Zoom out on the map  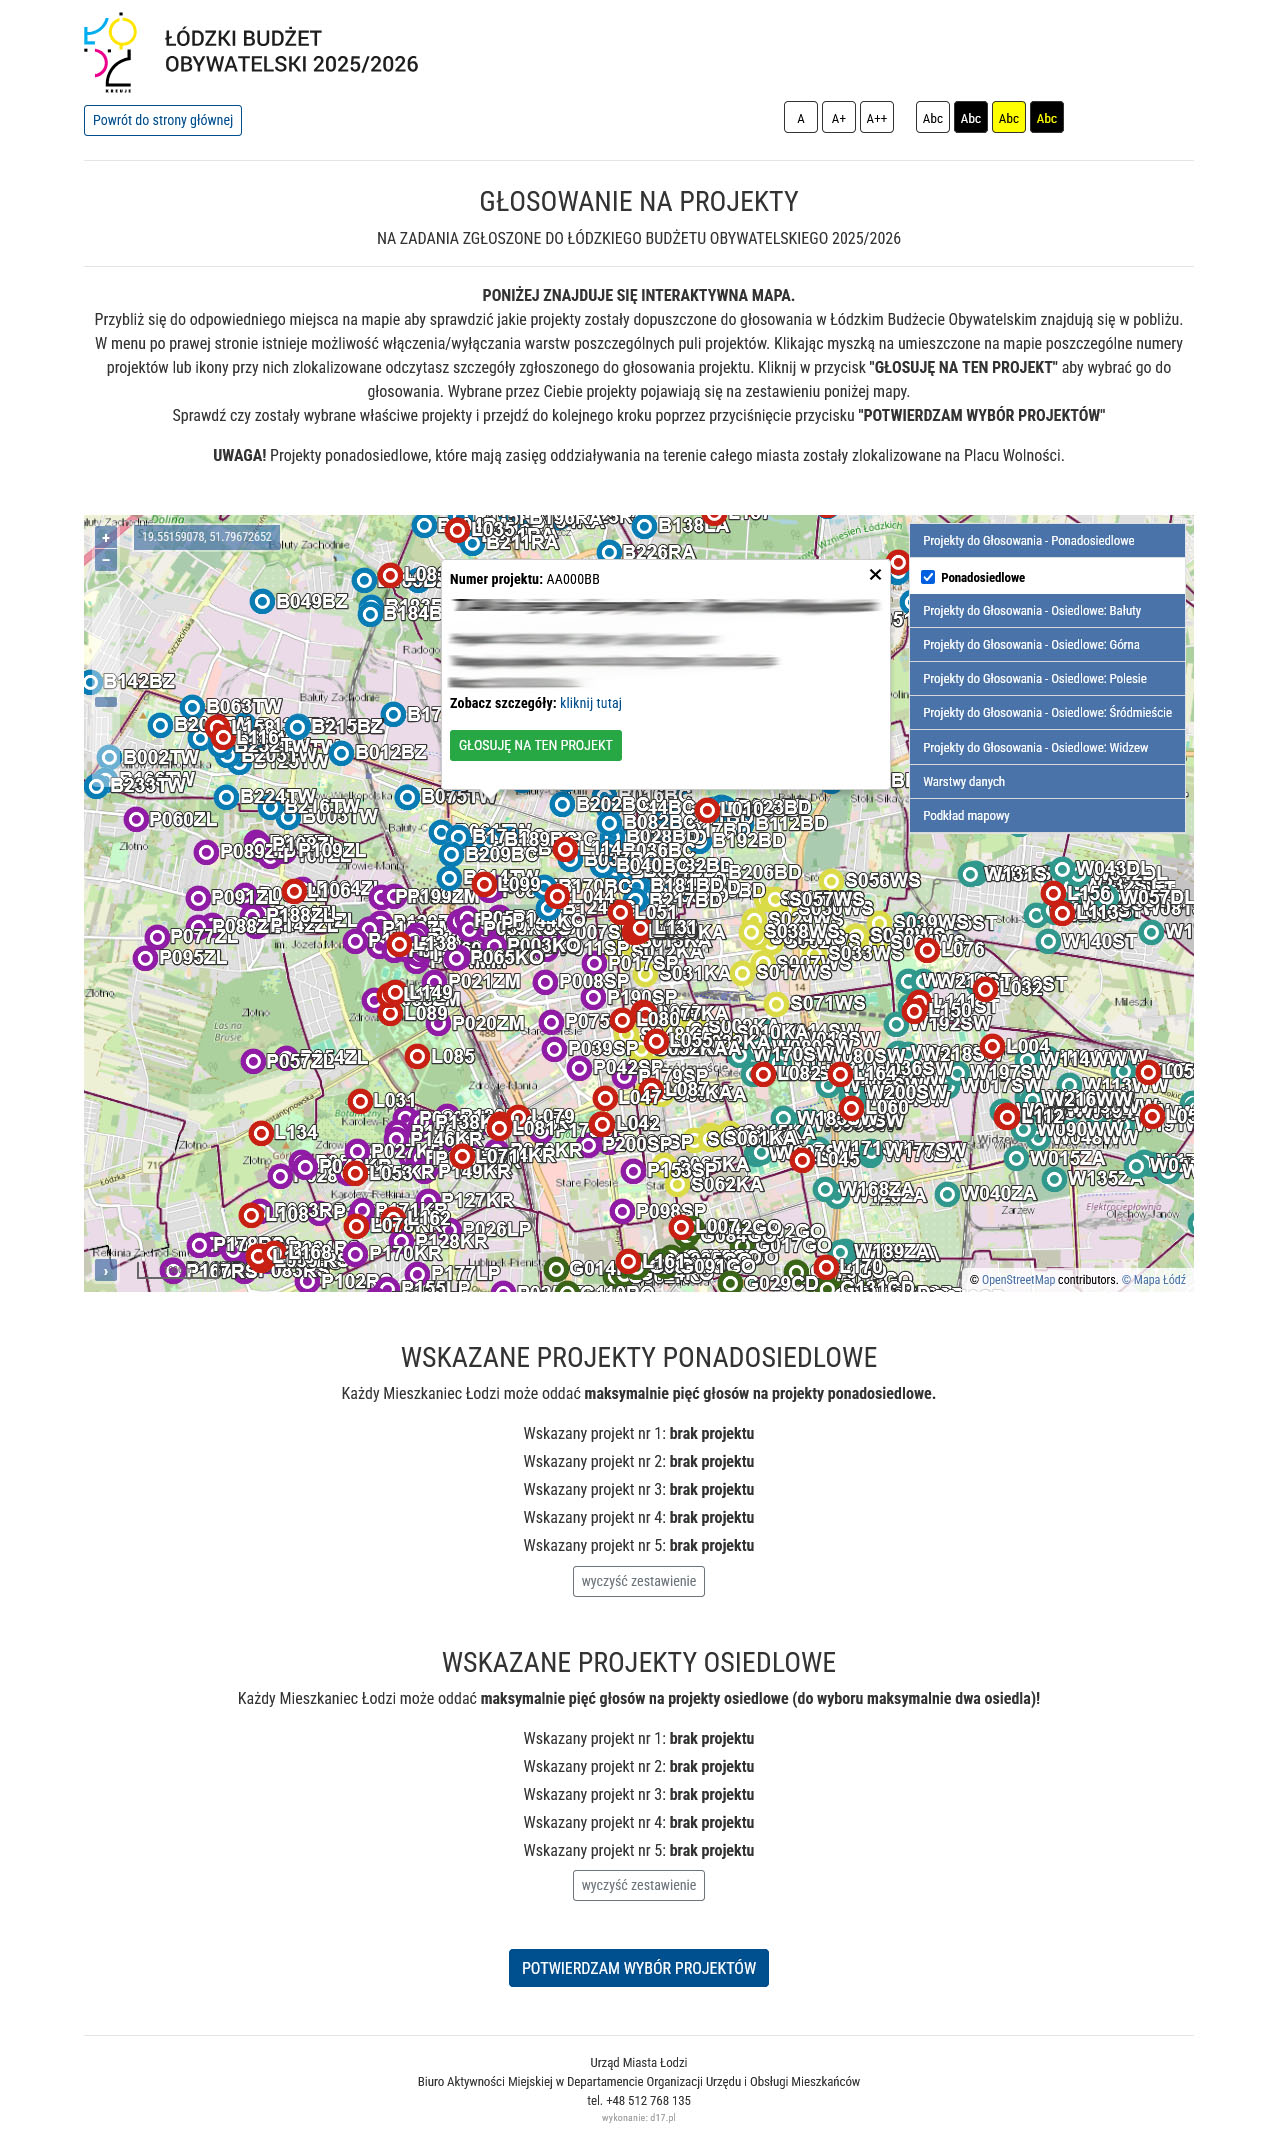pyautogui.click(x=106, y=560)
